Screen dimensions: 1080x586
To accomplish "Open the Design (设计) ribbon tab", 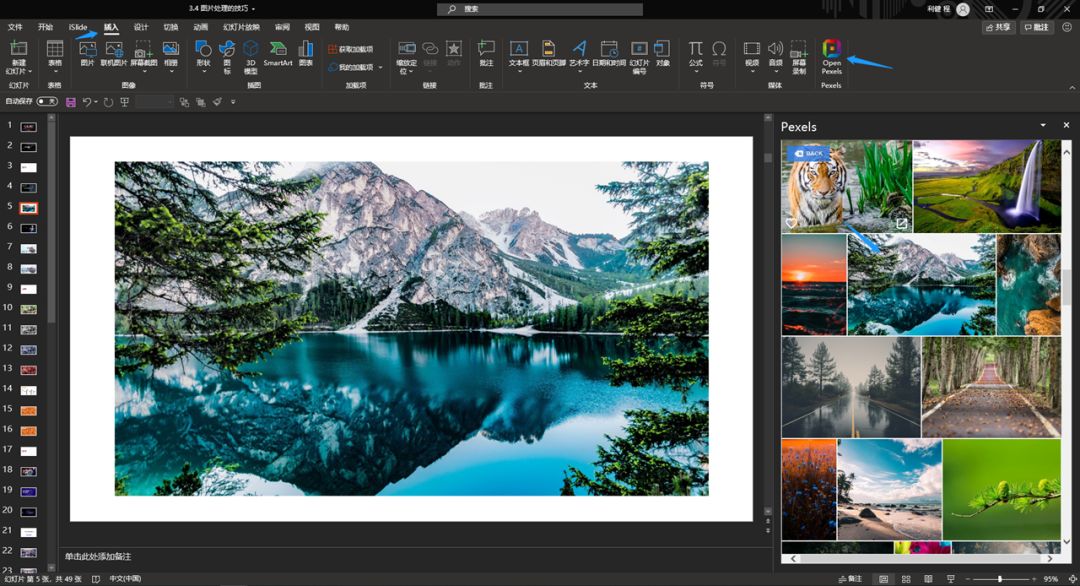I will pos(141,27).
